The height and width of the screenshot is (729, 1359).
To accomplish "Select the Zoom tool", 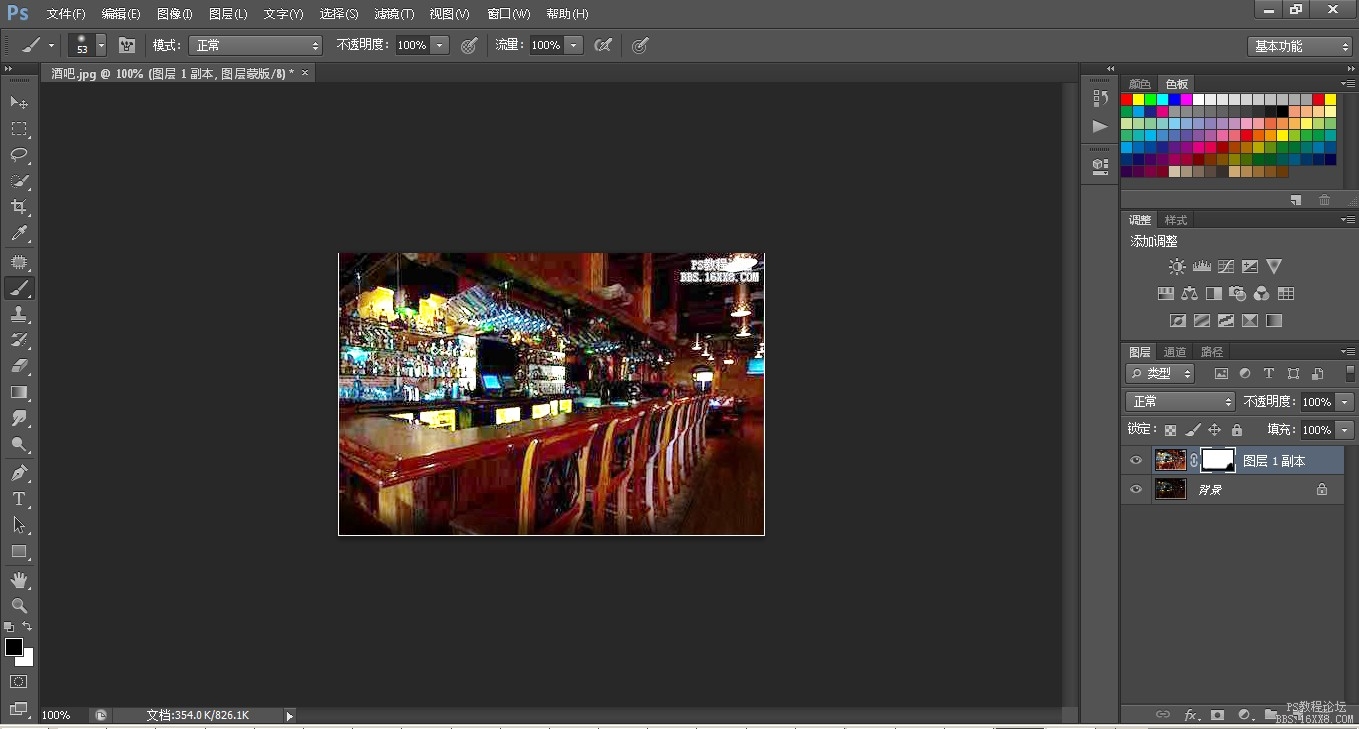I will (x=19, y=606).
